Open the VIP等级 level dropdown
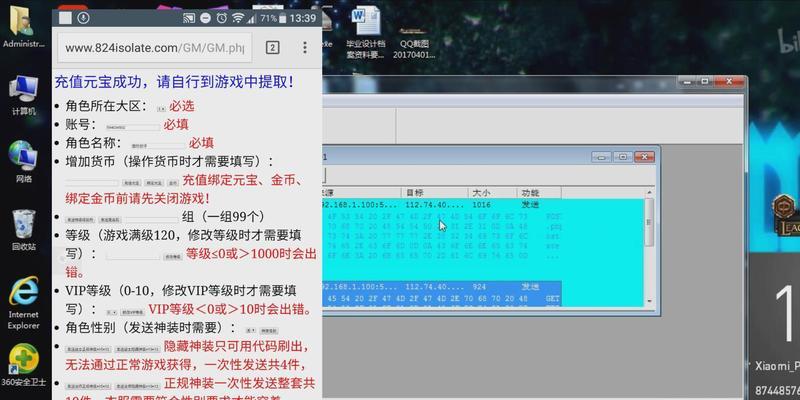The width and height of the screenshot is (800, 400). pos(111,312)
